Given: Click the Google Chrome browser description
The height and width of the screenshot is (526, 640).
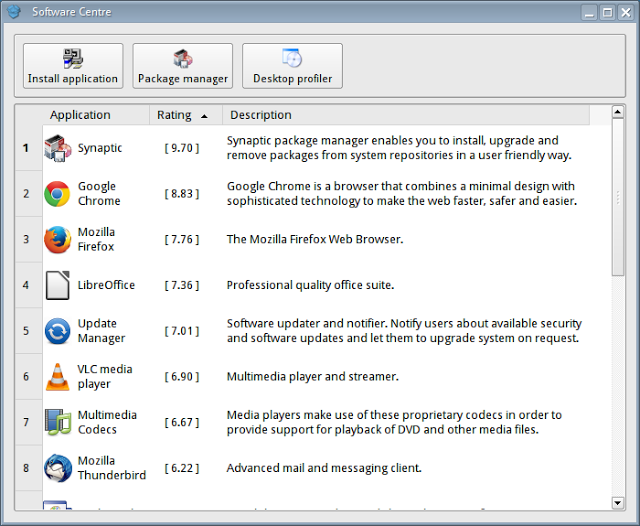Looking at the screenshot, I should pos(402,194).
